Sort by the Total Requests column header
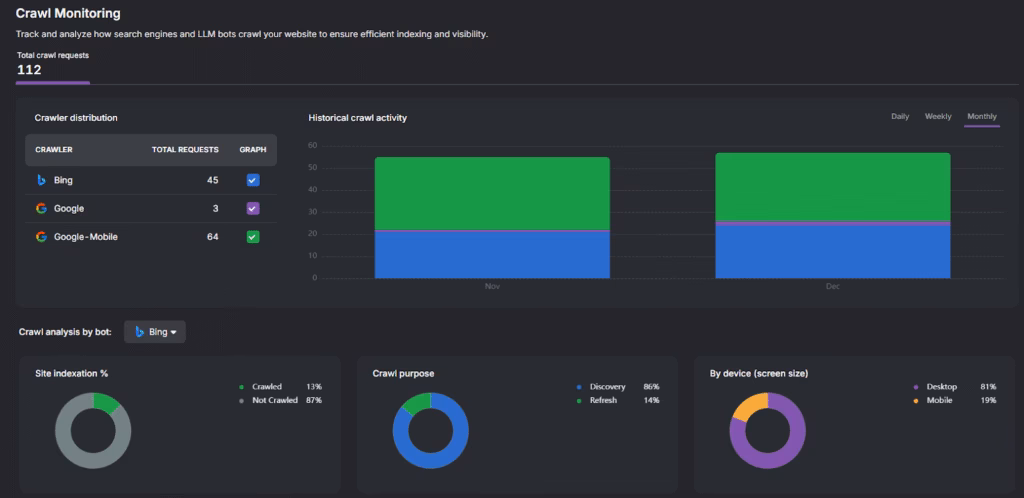Viewport: 1024px width, 498px height. (185, 150)
